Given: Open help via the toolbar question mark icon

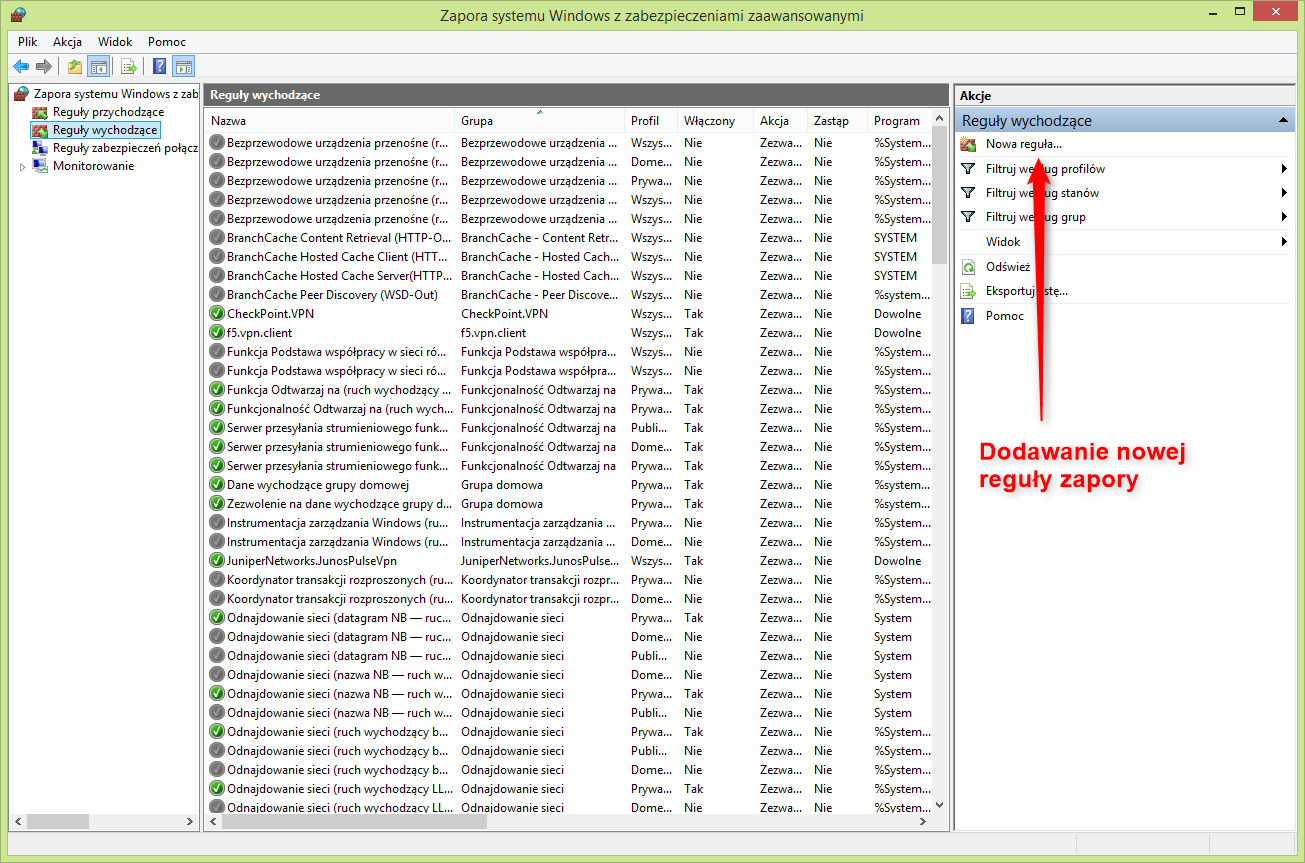Looking at the screenshot, I should click(160, 67).
